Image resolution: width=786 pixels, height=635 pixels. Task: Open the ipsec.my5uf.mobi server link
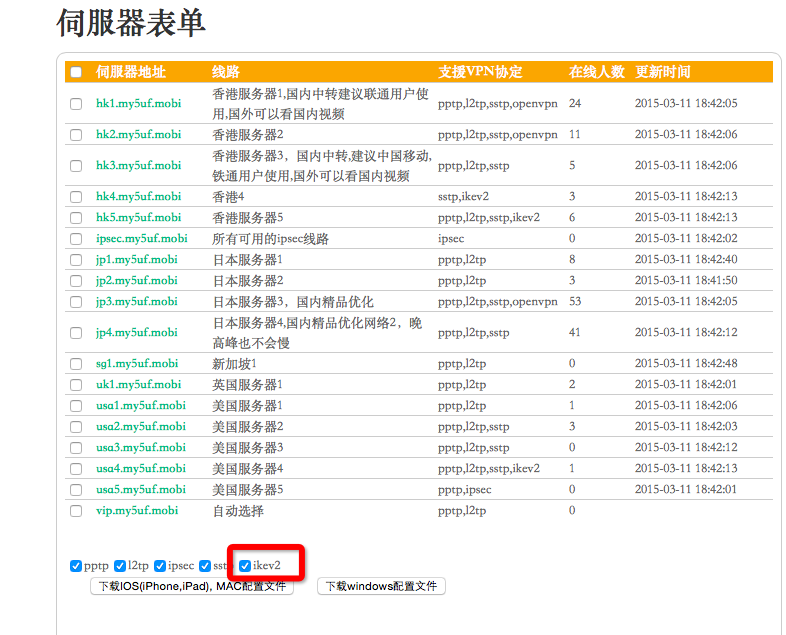pos(141,238)
